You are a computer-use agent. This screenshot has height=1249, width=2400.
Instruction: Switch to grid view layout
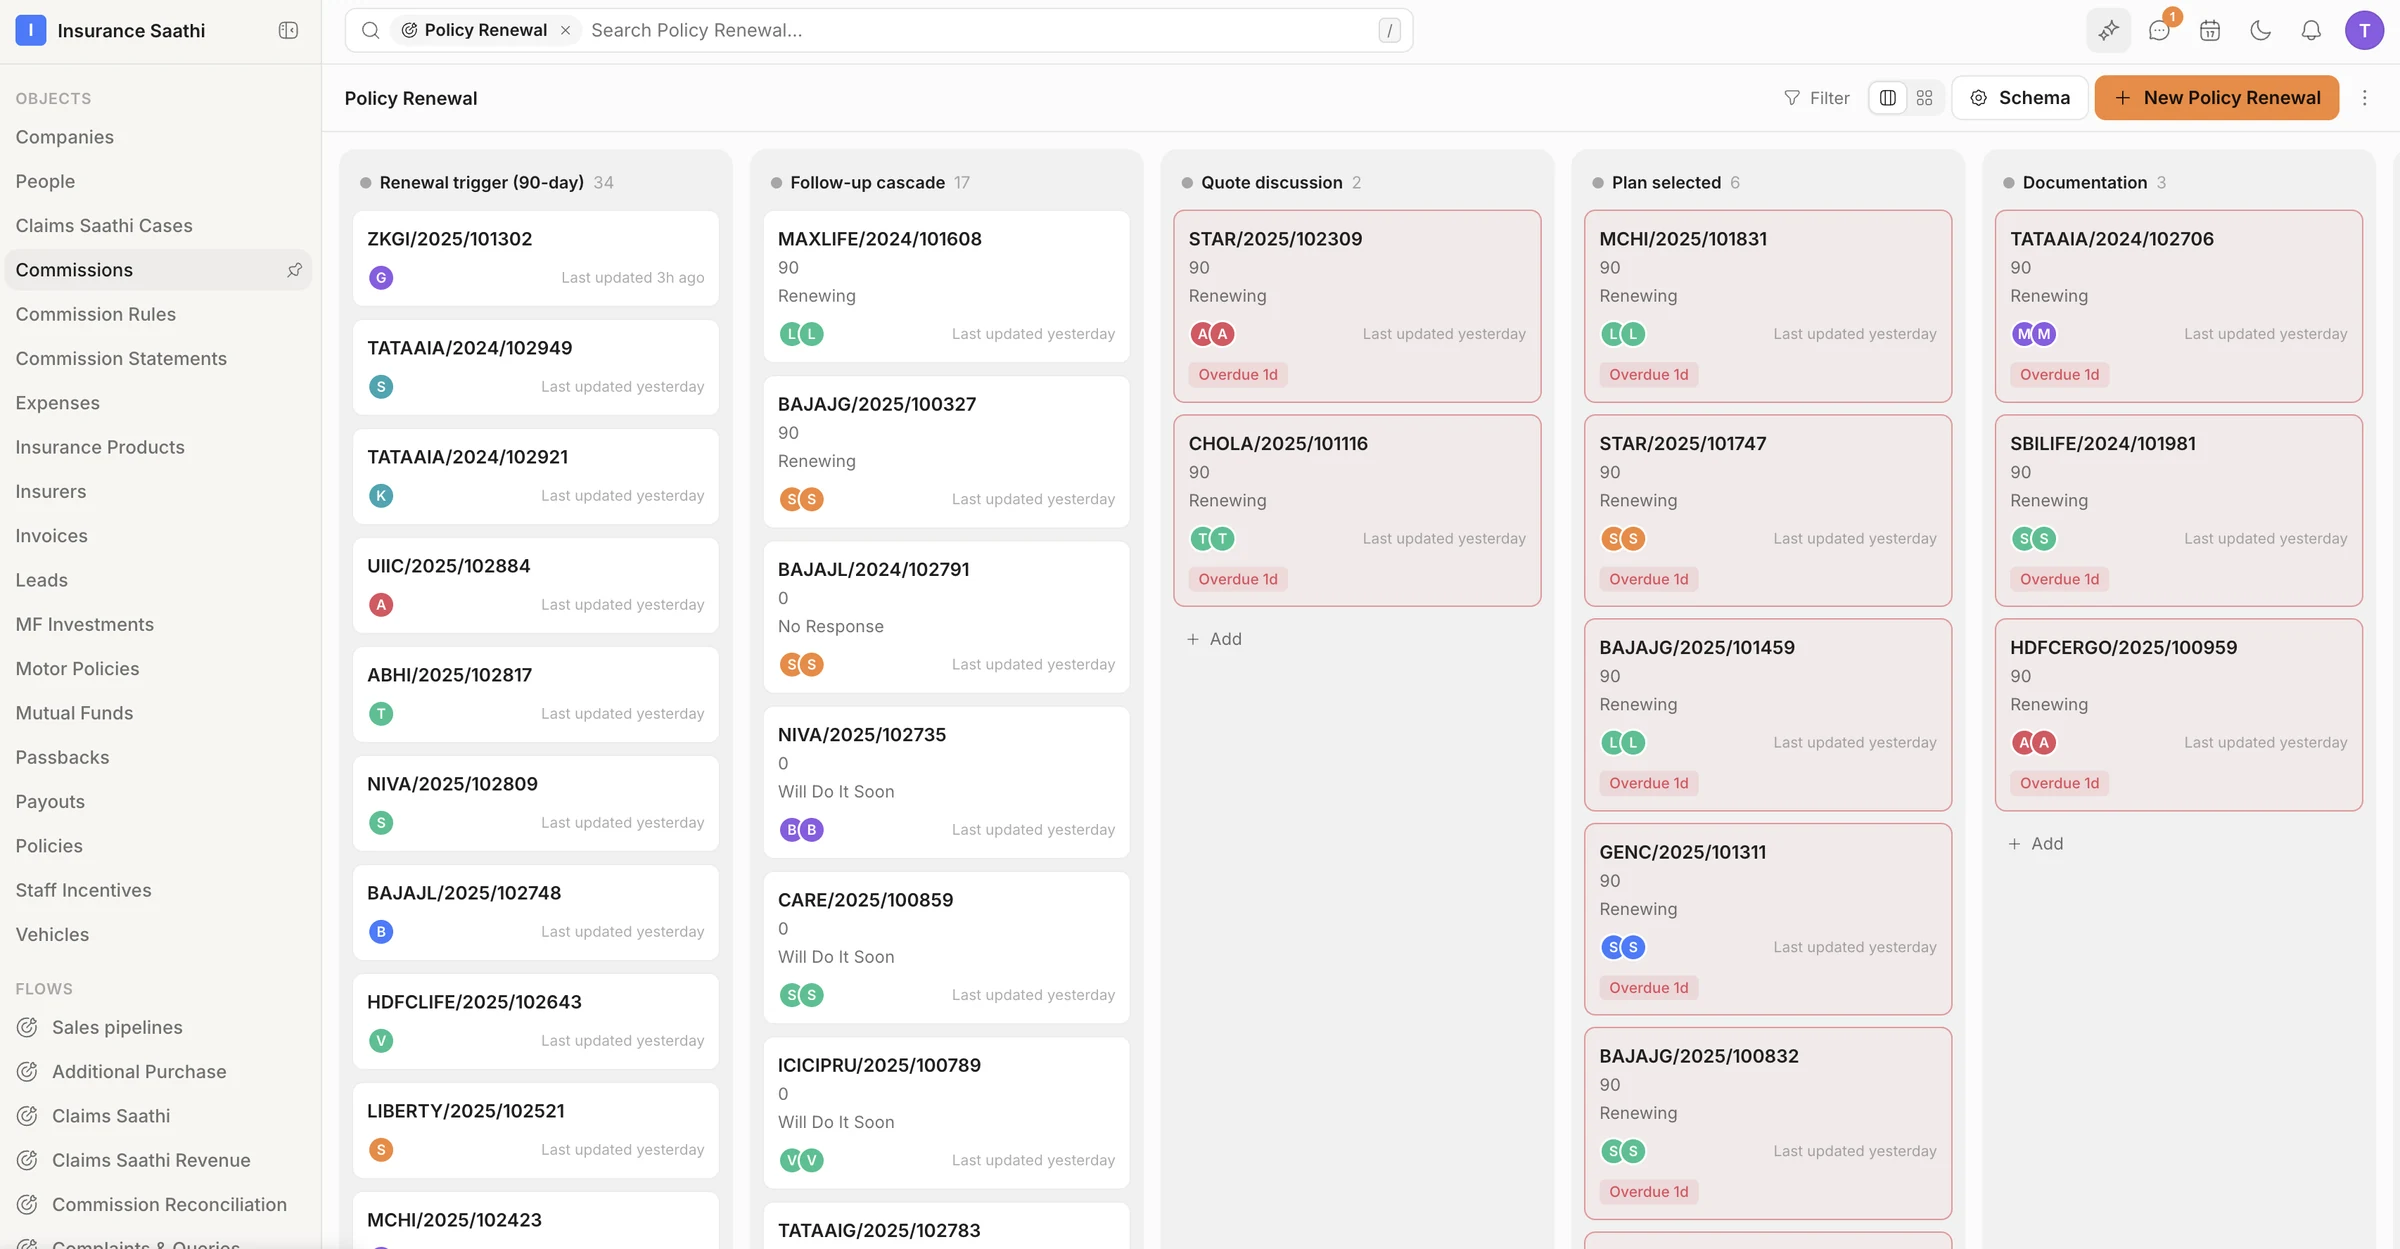click(1924, 98)
